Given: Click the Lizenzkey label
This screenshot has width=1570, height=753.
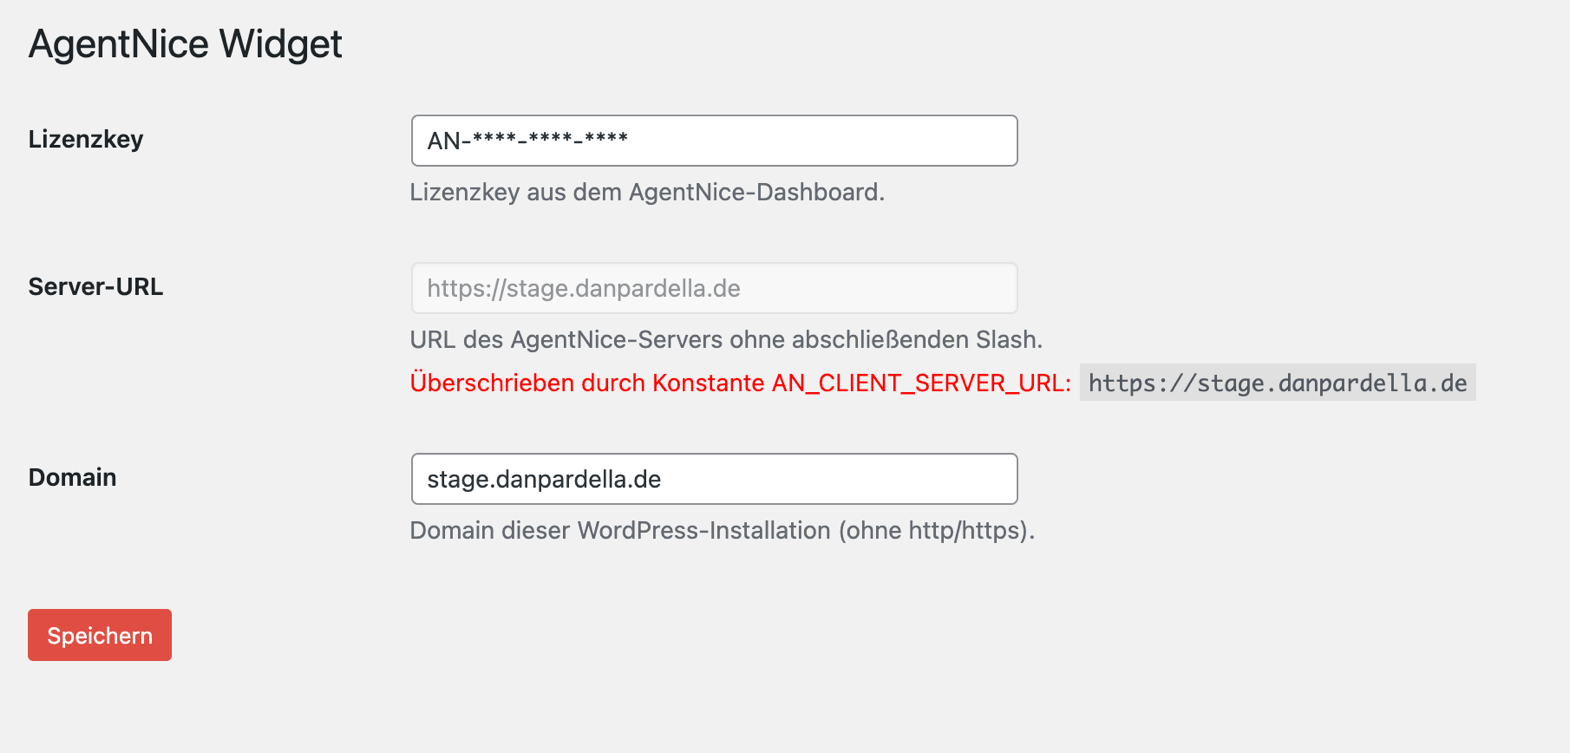Looking at the screenshot, I should pyautogui.click(x=86, y=139).
